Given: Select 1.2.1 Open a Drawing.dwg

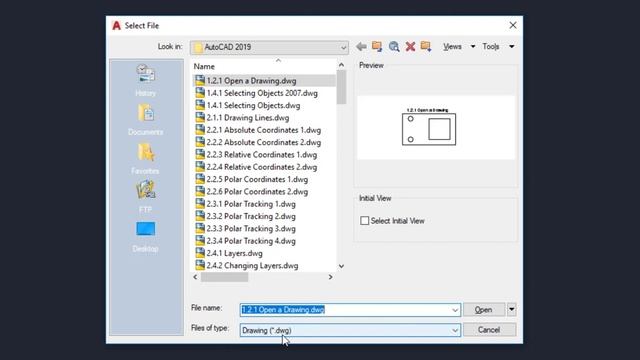Looking at the screenshot, I should 251,81.
